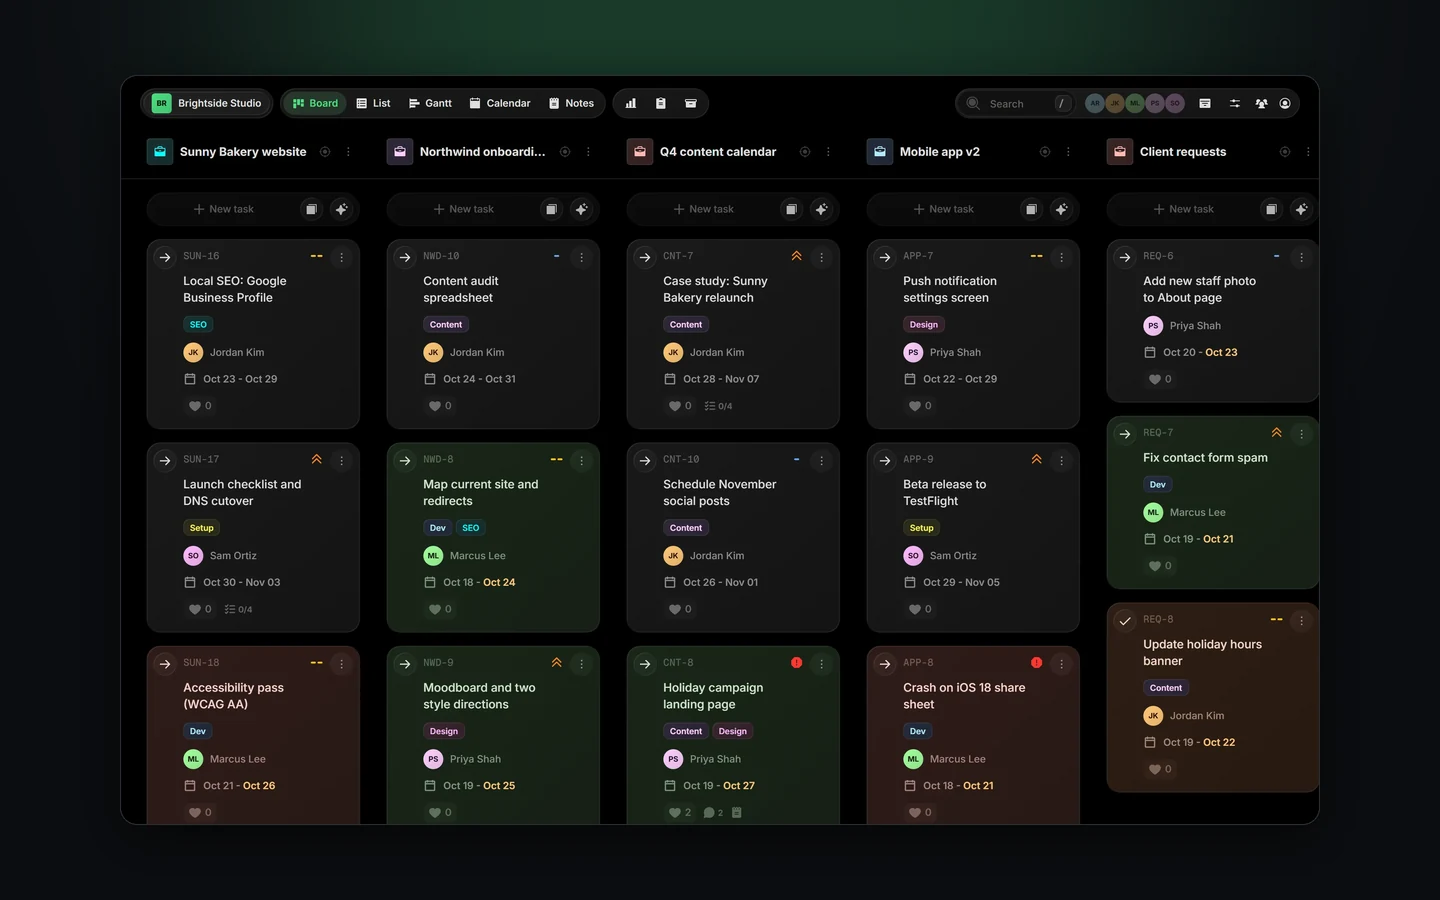This screenshot has height=900, width=1440.
Task: Open the archive box icon in toolbar
Action: point(691,103)
